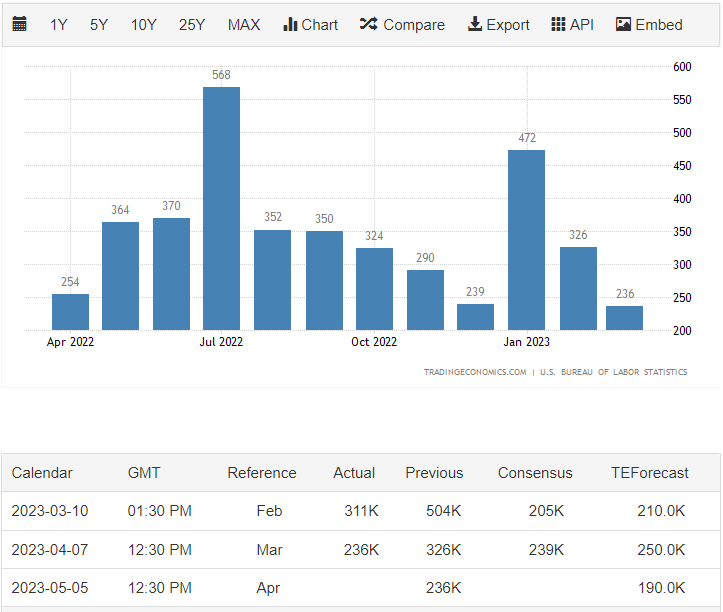Switch chart to 25Y range
723x612 pixels.
click(192, 24)
